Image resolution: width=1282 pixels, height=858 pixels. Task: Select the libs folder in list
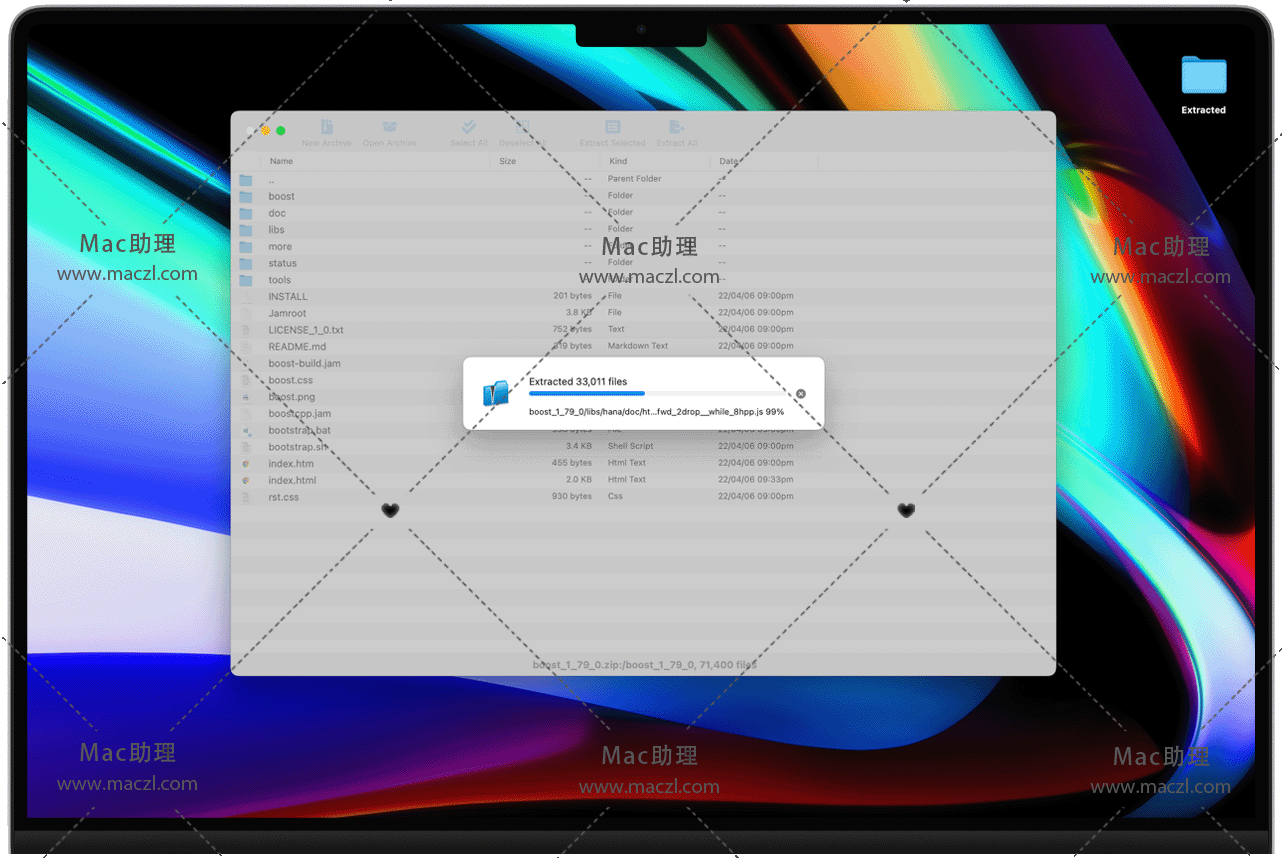coord(277,230)
